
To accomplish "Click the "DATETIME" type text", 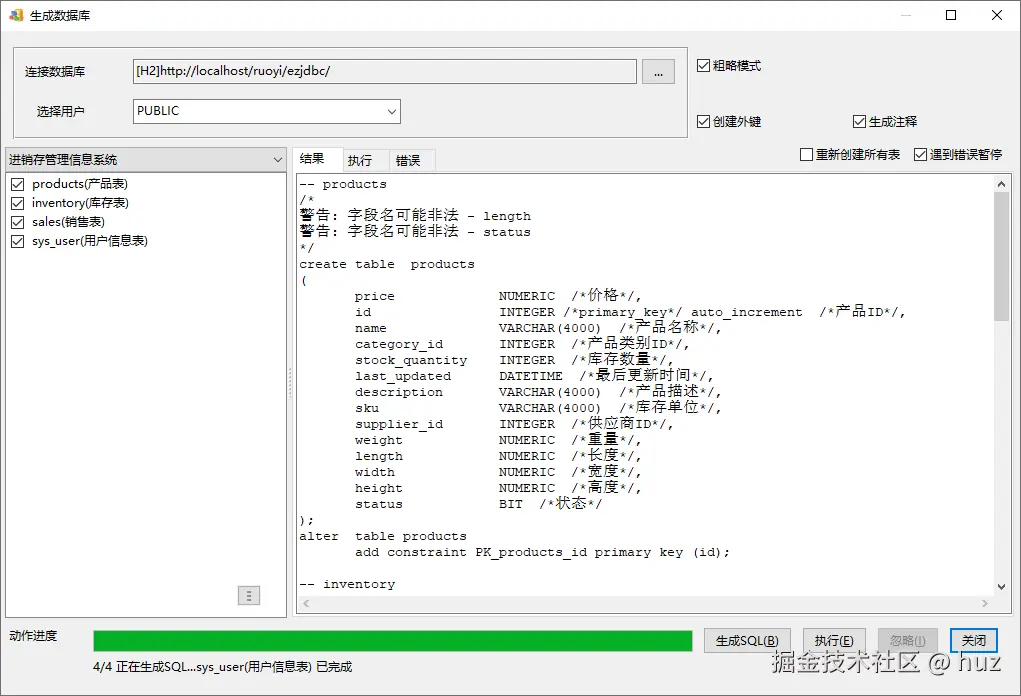I will click(x=531, y=376).
